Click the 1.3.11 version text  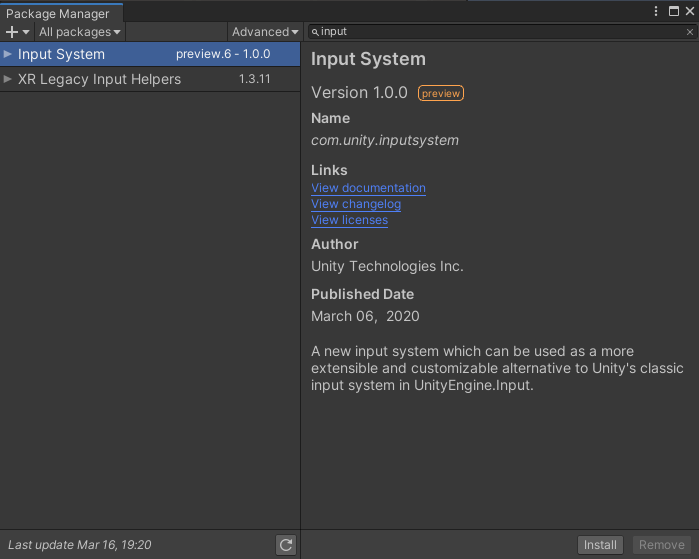click(x=255, y=79)
